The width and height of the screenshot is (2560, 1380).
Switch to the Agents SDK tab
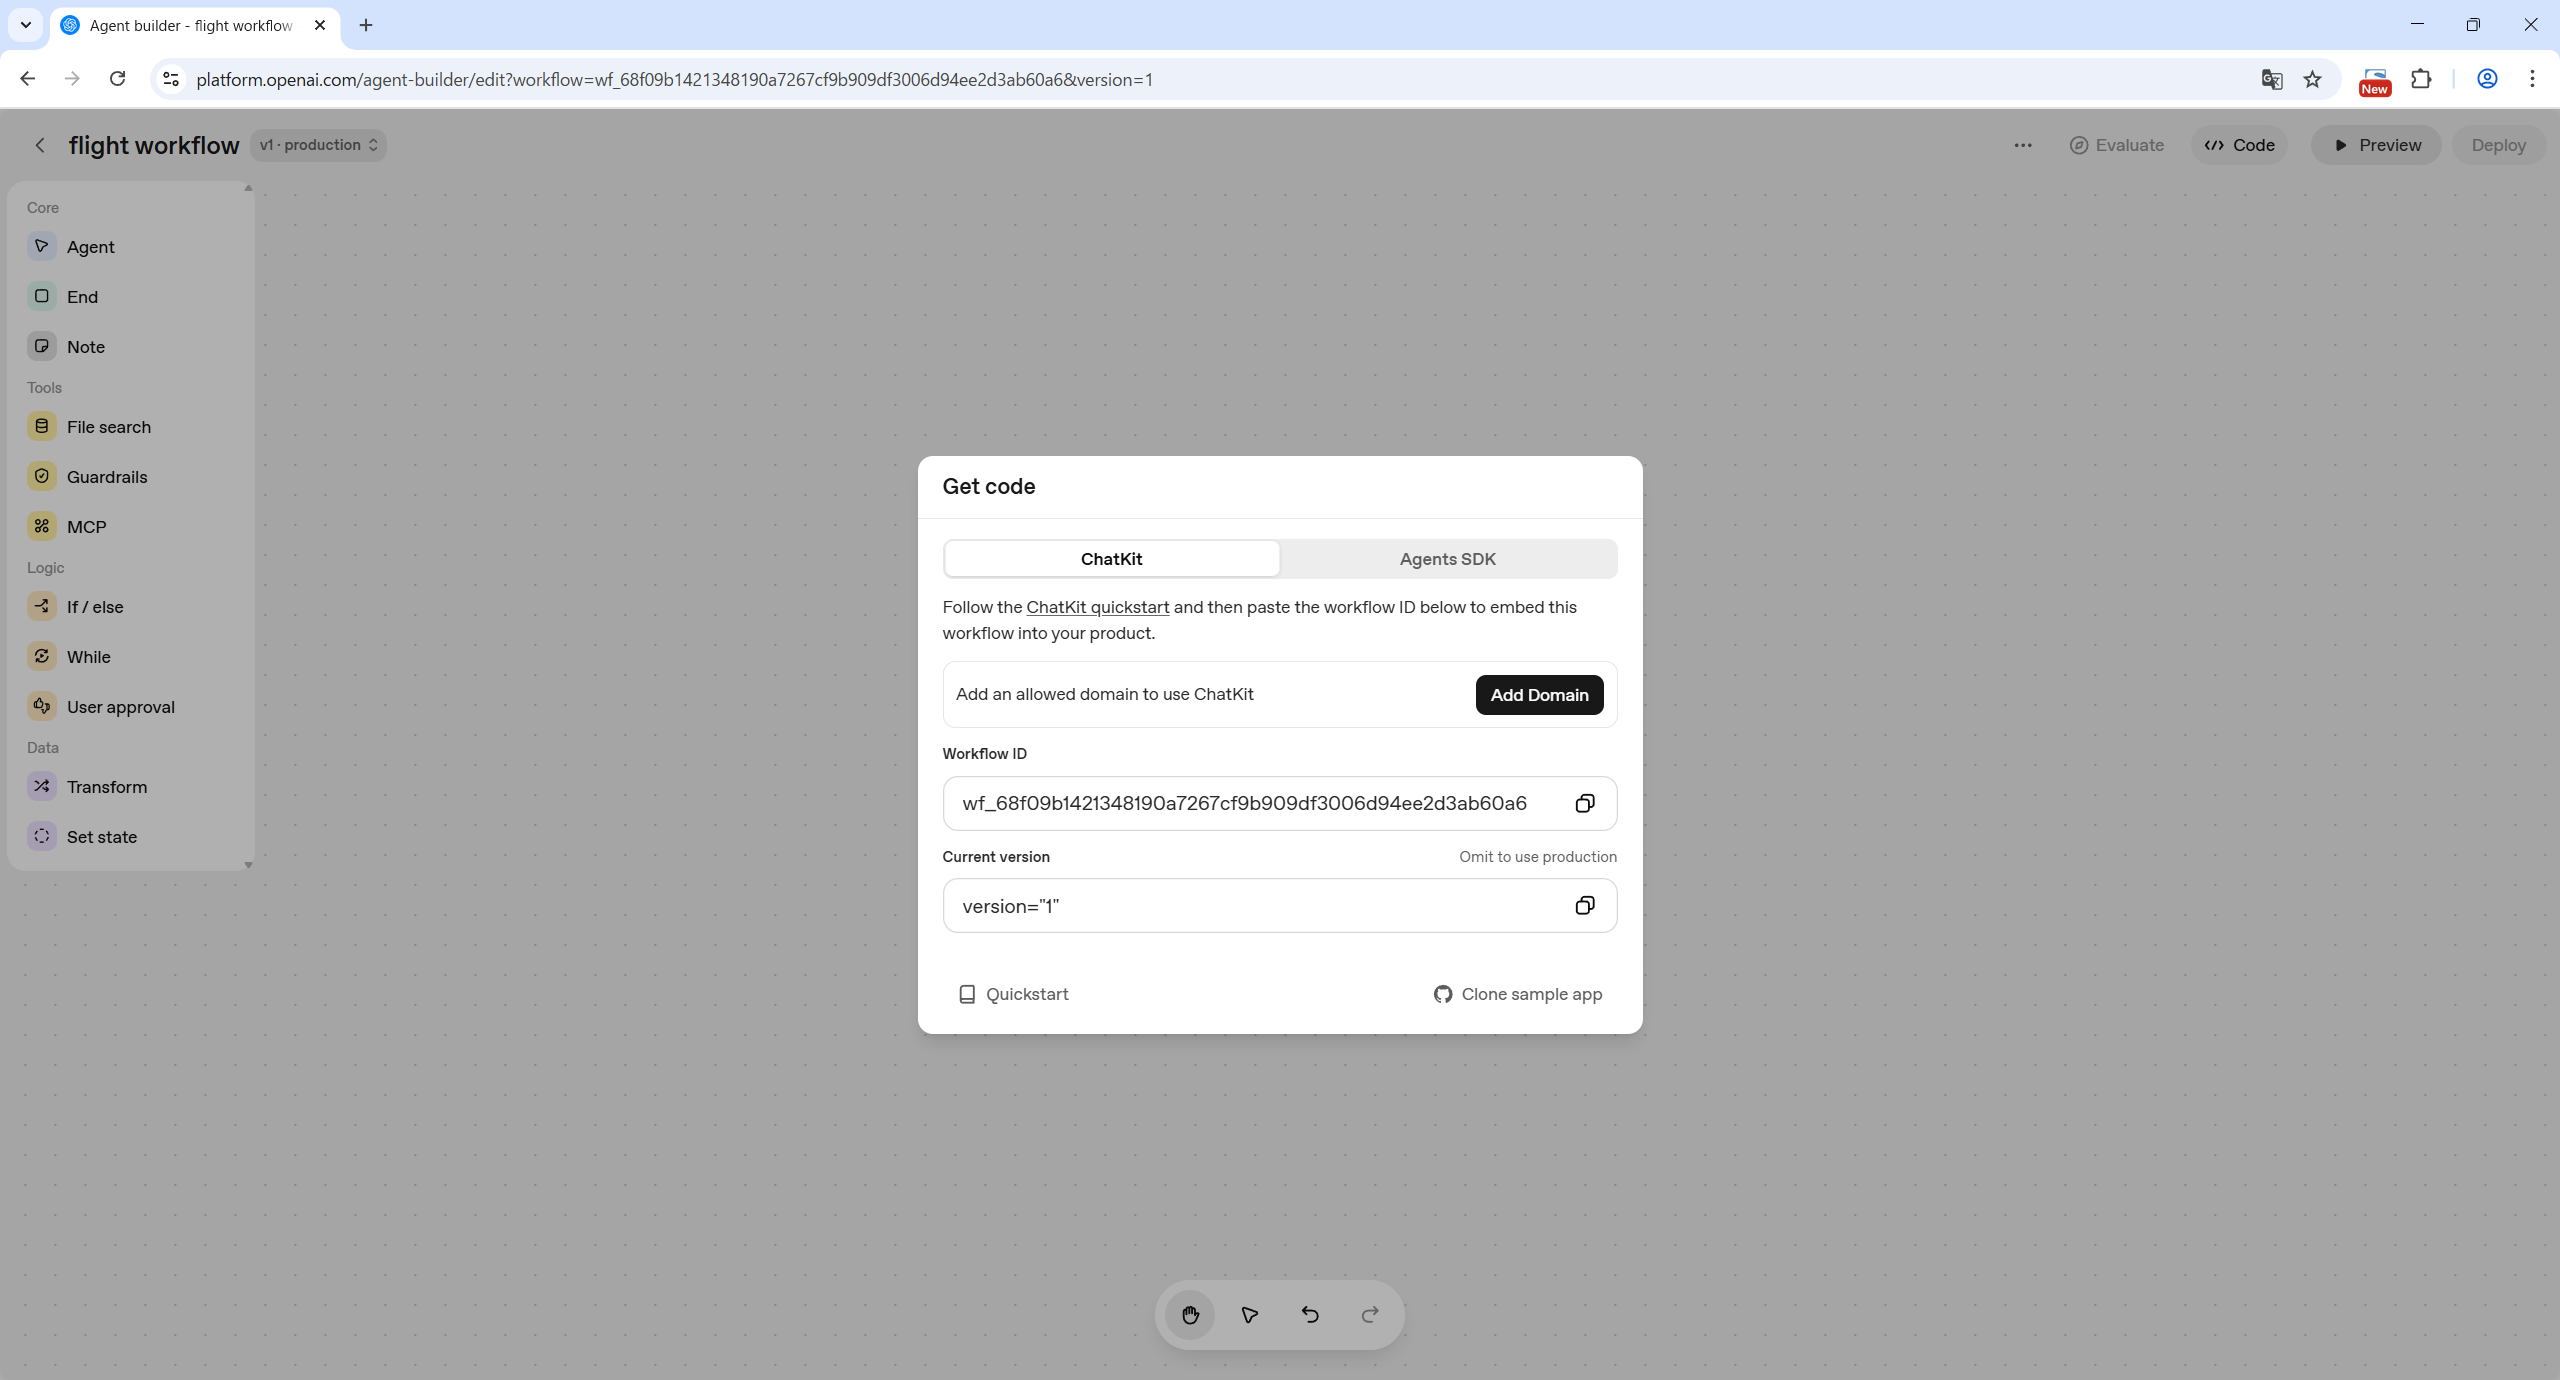(1447, 559)
